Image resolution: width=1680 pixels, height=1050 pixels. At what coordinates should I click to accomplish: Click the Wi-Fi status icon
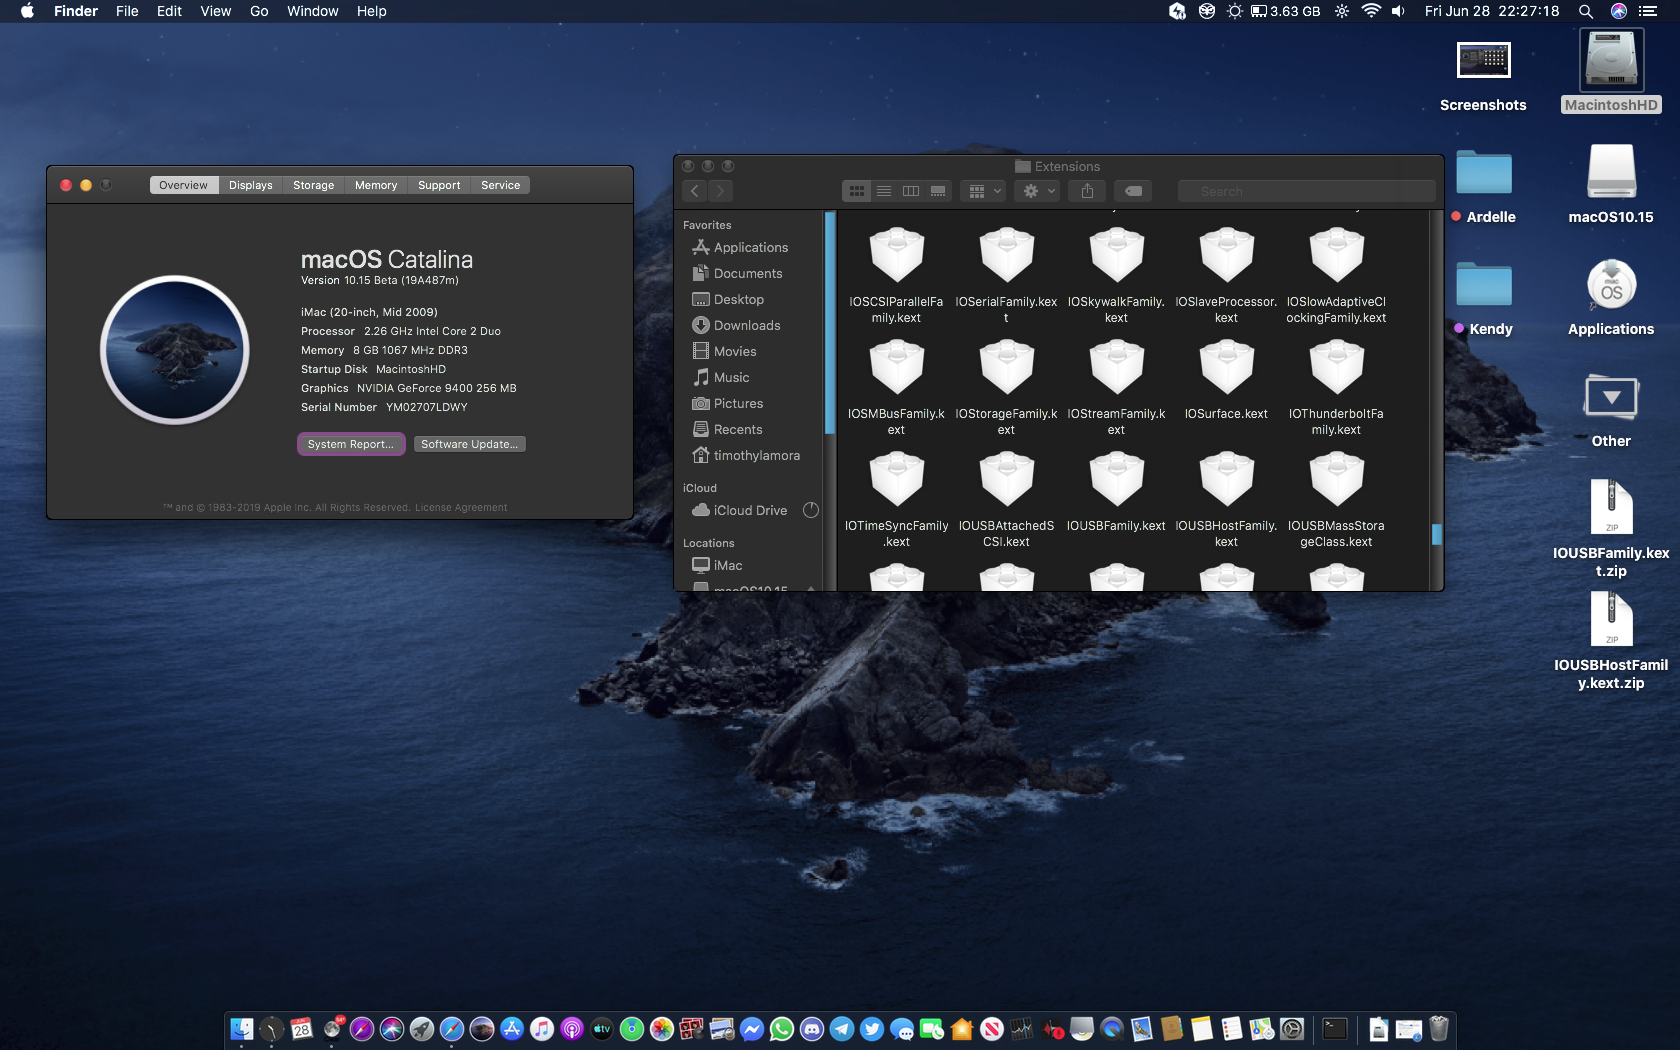tap(1371, 11)
